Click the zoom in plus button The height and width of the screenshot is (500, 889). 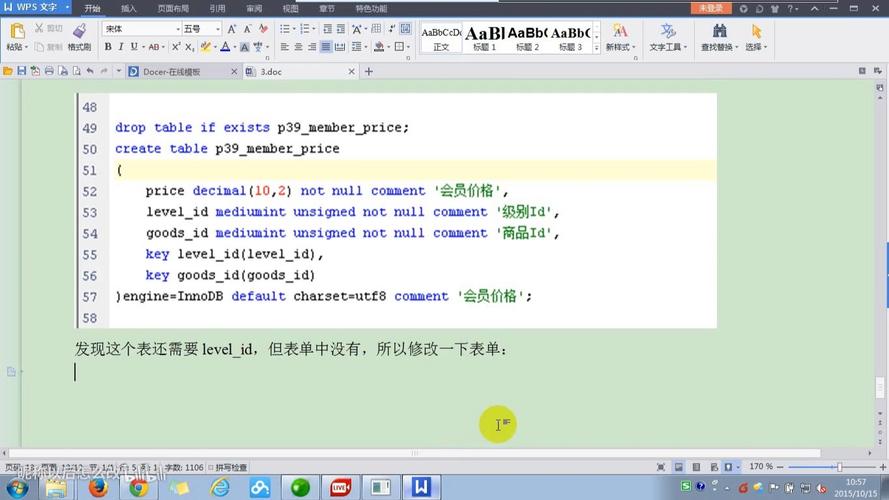[x=883, y=467]
